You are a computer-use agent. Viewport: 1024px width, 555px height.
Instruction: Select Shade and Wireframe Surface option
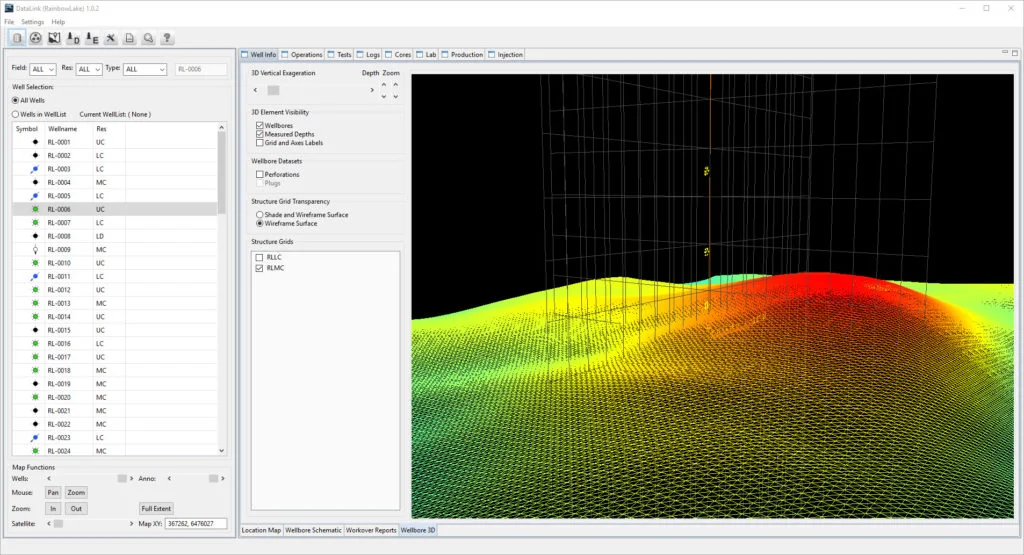(x=260, y=215)
